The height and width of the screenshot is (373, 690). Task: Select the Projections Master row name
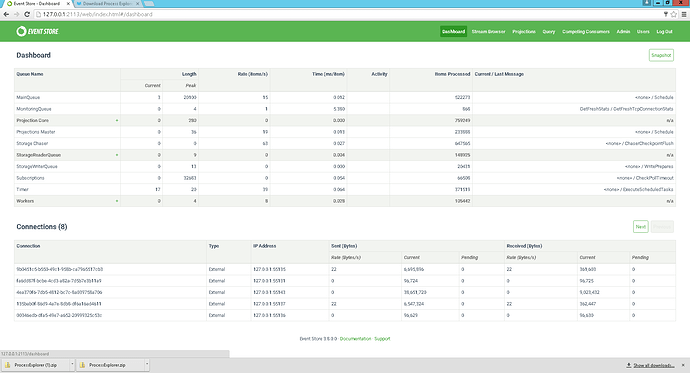(36, 132)
